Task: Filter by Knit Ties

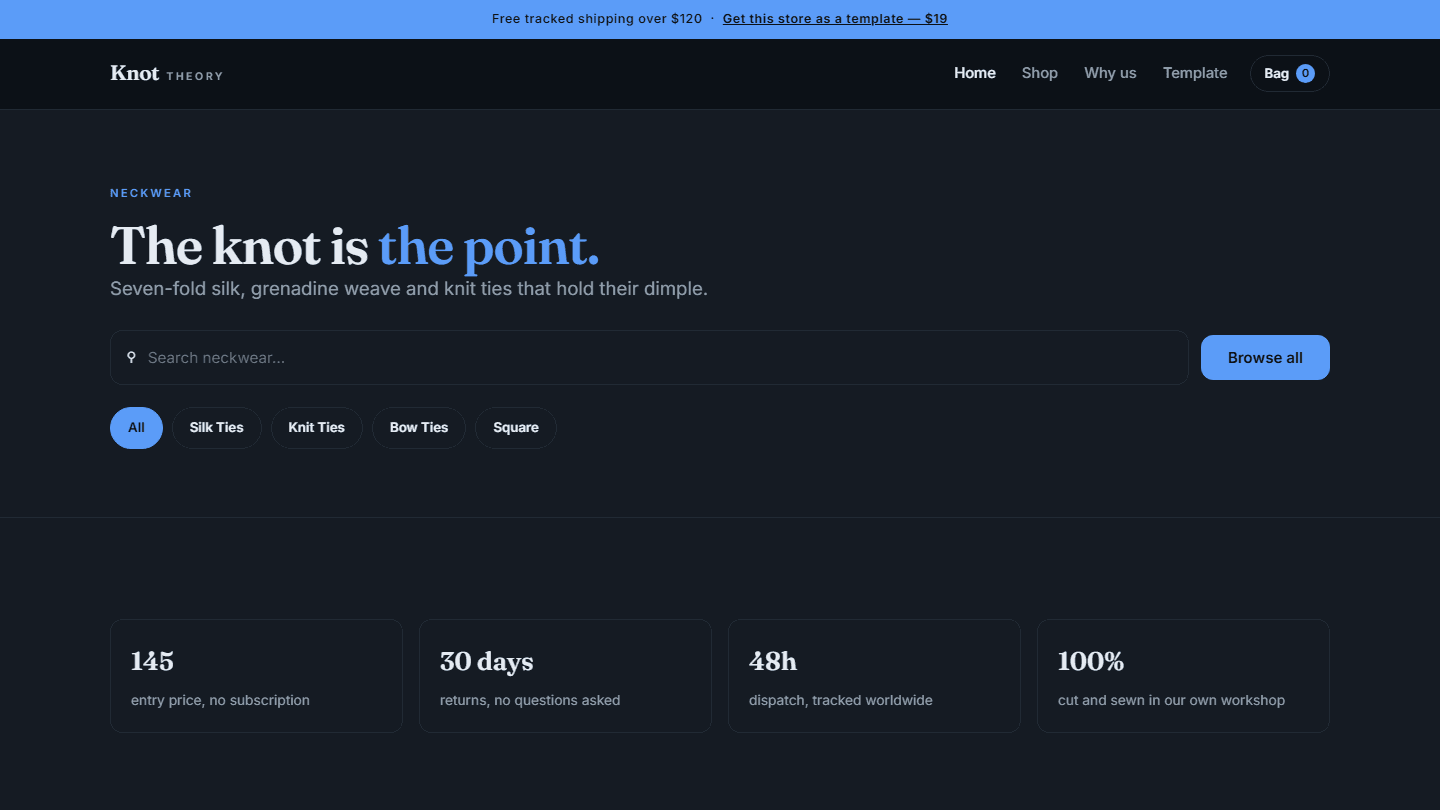Action: click(316, 428)
